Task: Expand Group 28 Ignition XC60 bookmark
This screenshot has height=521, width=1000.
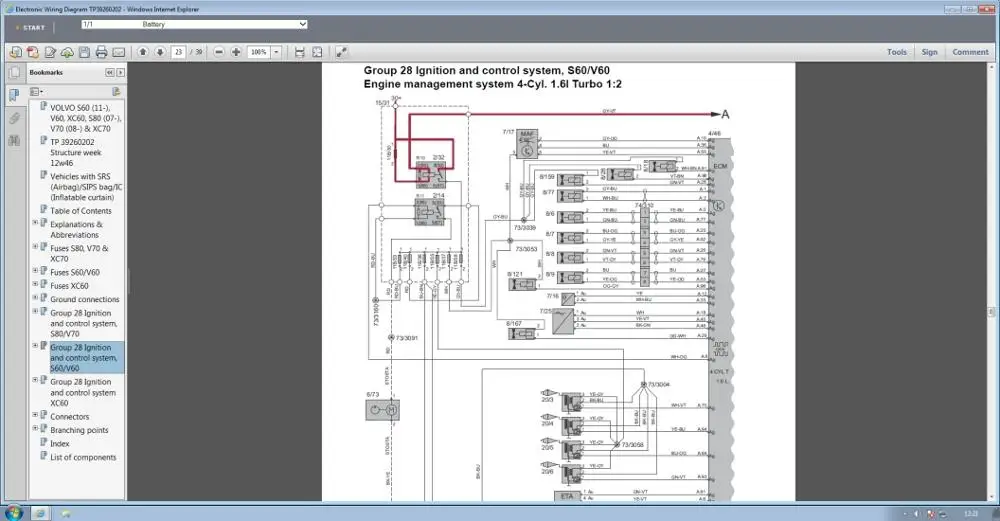Action: pyautogui.click(x=35, y=380)
